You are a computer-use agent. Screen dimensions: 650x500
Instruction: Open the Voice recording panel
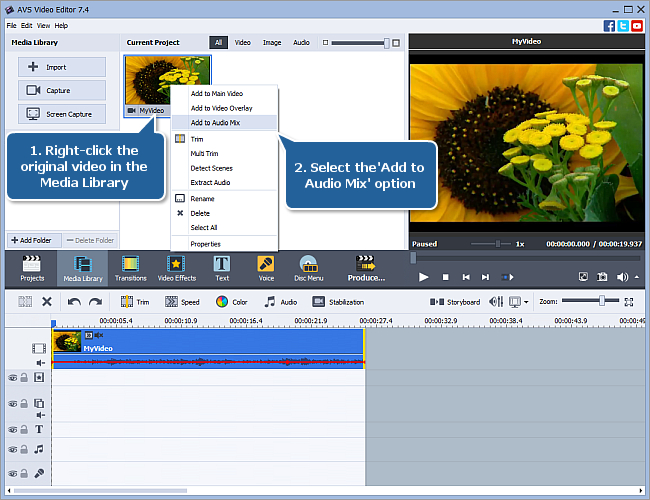click(266, 269)
